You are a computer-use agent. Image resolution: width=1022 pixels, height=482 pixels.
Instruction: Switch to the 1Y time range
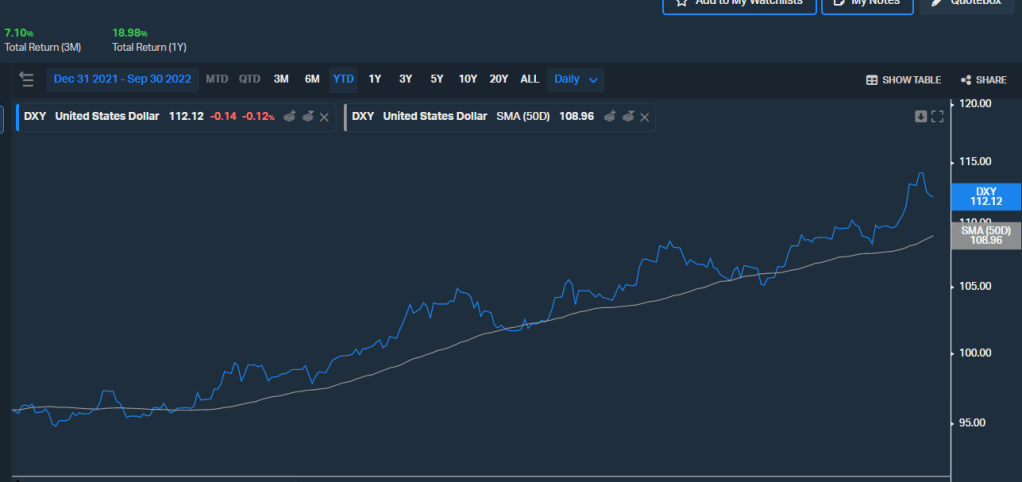(375, 79)
